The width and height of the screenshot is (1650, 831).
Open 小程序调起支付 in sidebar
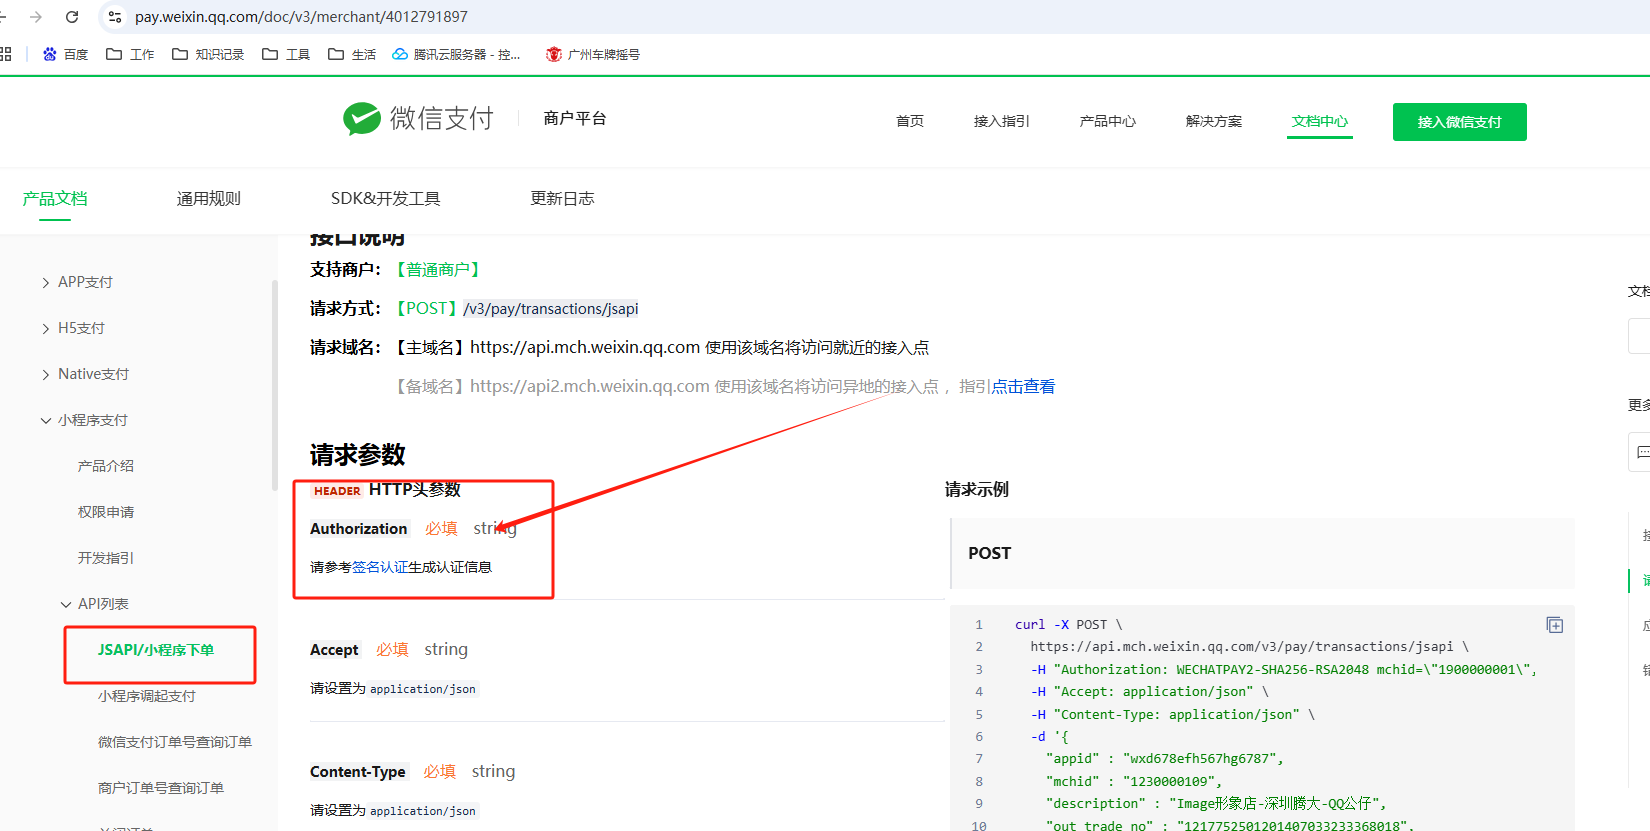pos(147,696)
